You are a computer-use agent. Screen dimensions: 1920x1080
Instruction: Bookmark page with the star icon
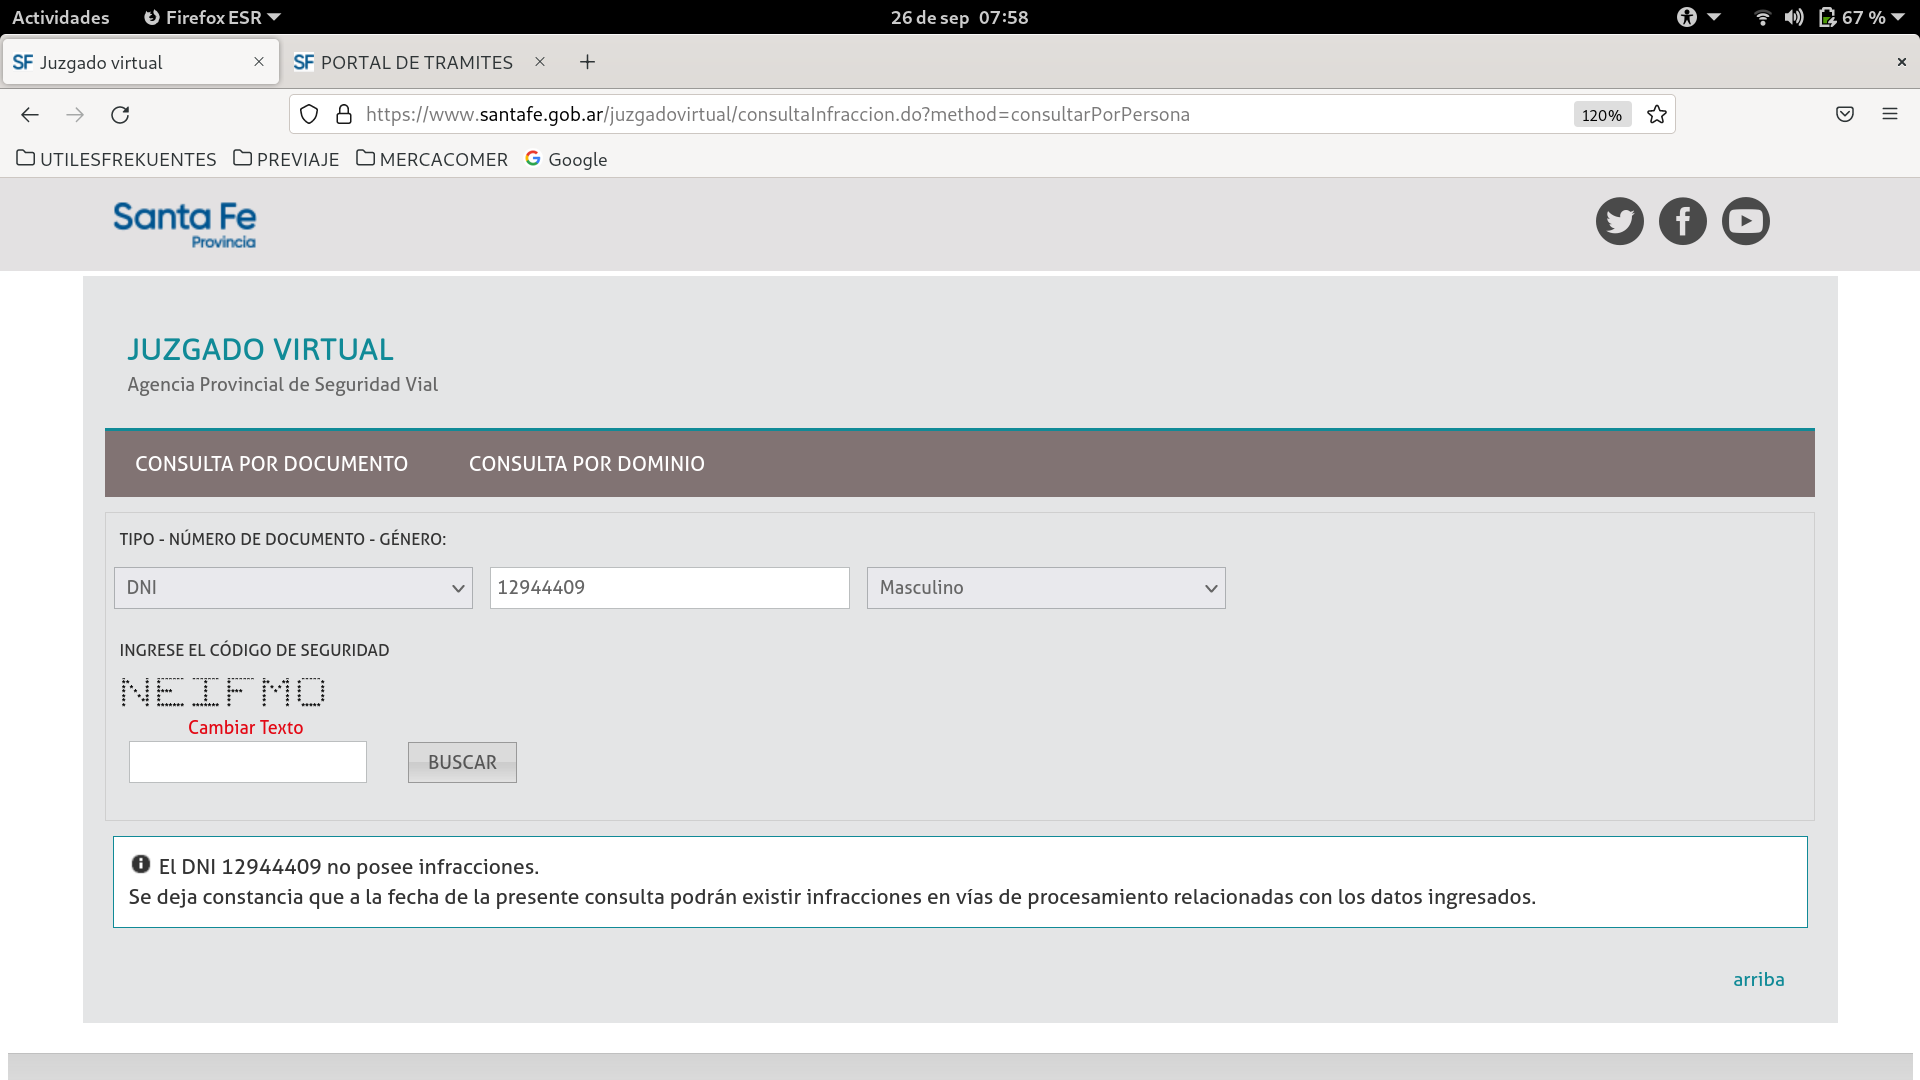click(1657, 115)
